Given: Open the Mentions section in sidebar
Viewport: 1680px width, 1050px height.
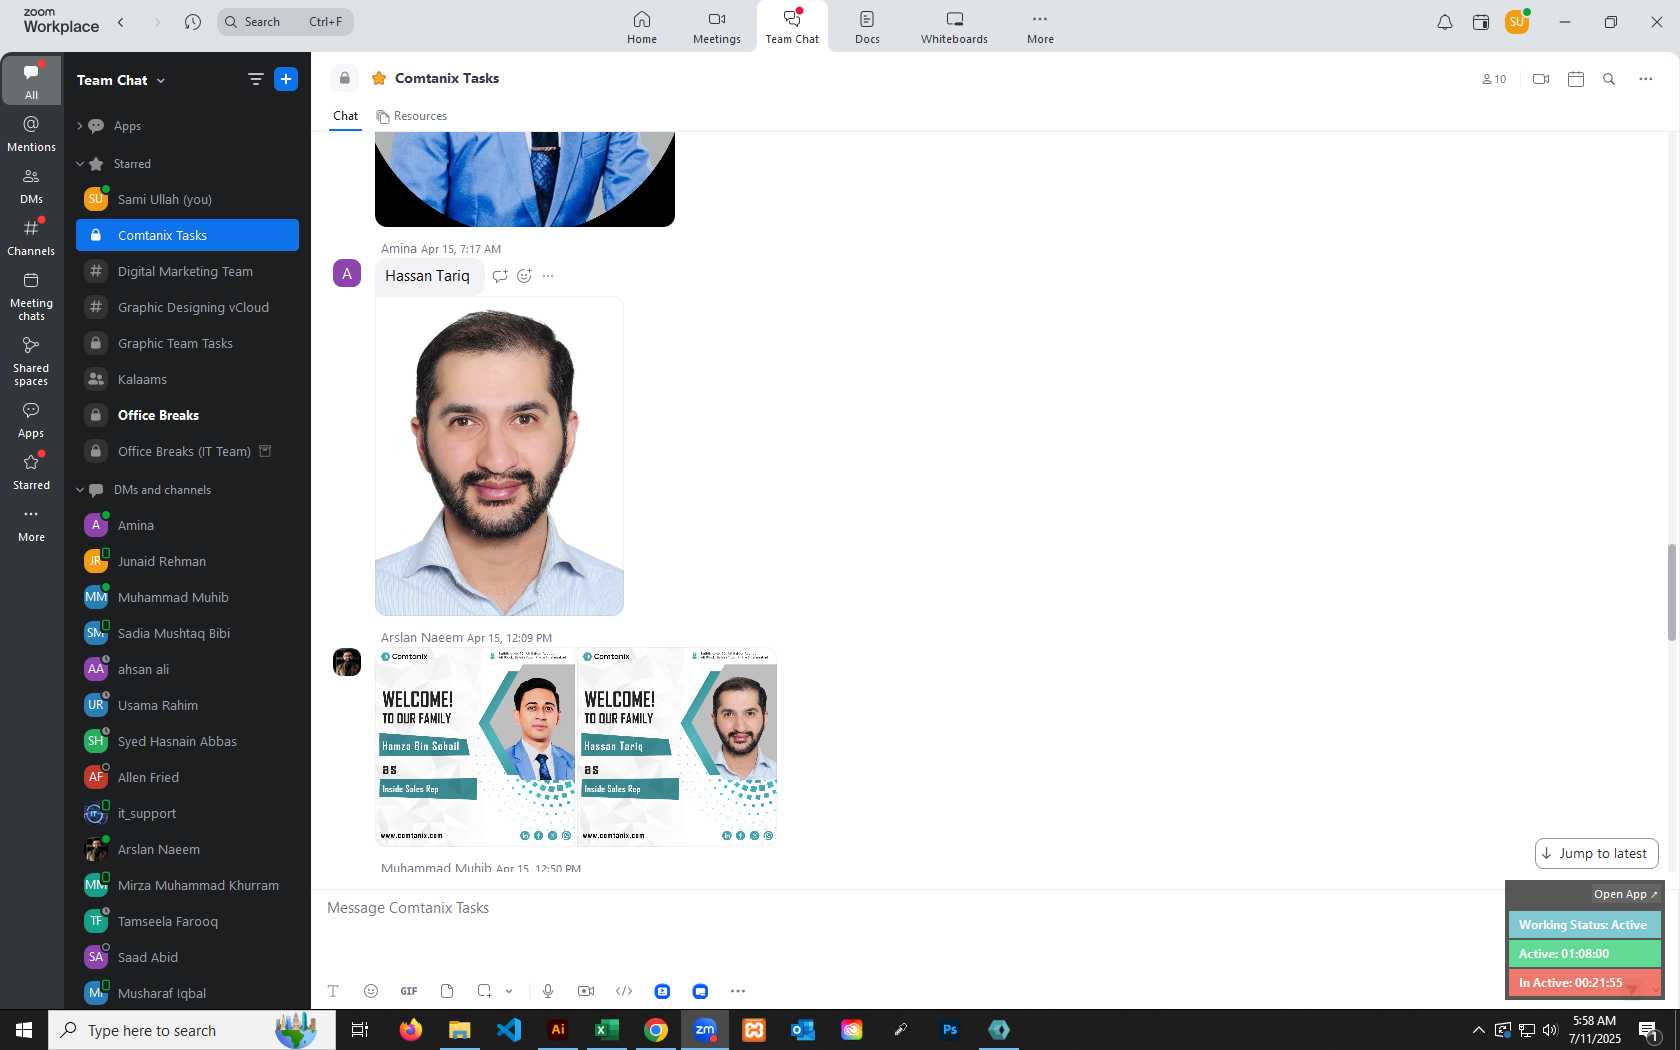Looking at the screenshot, I should (31, 134).
